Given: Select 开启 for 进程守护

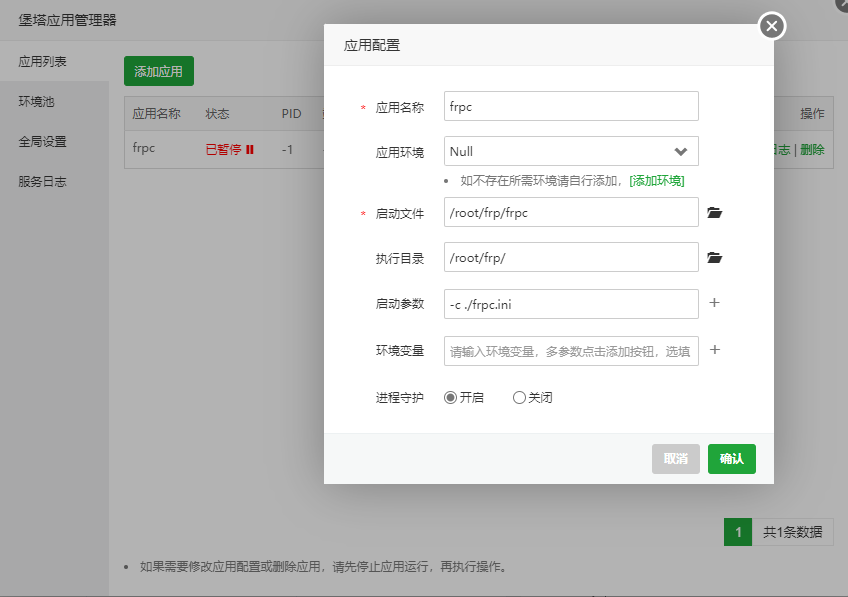Looking at the screenshot, I should pos(450,397).
